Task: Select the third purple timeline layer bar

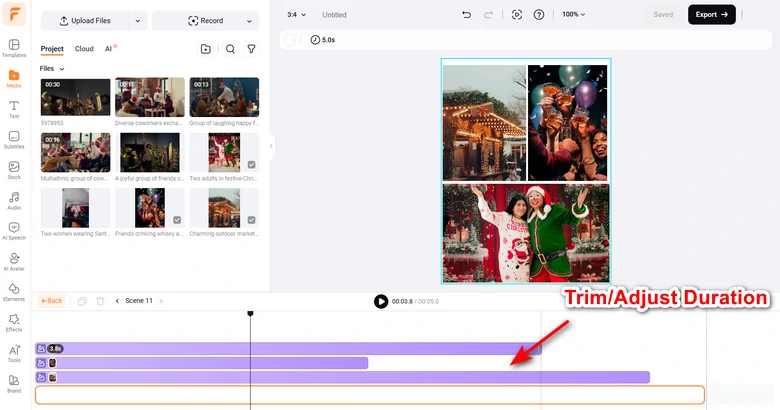Action: pos(343,378)
